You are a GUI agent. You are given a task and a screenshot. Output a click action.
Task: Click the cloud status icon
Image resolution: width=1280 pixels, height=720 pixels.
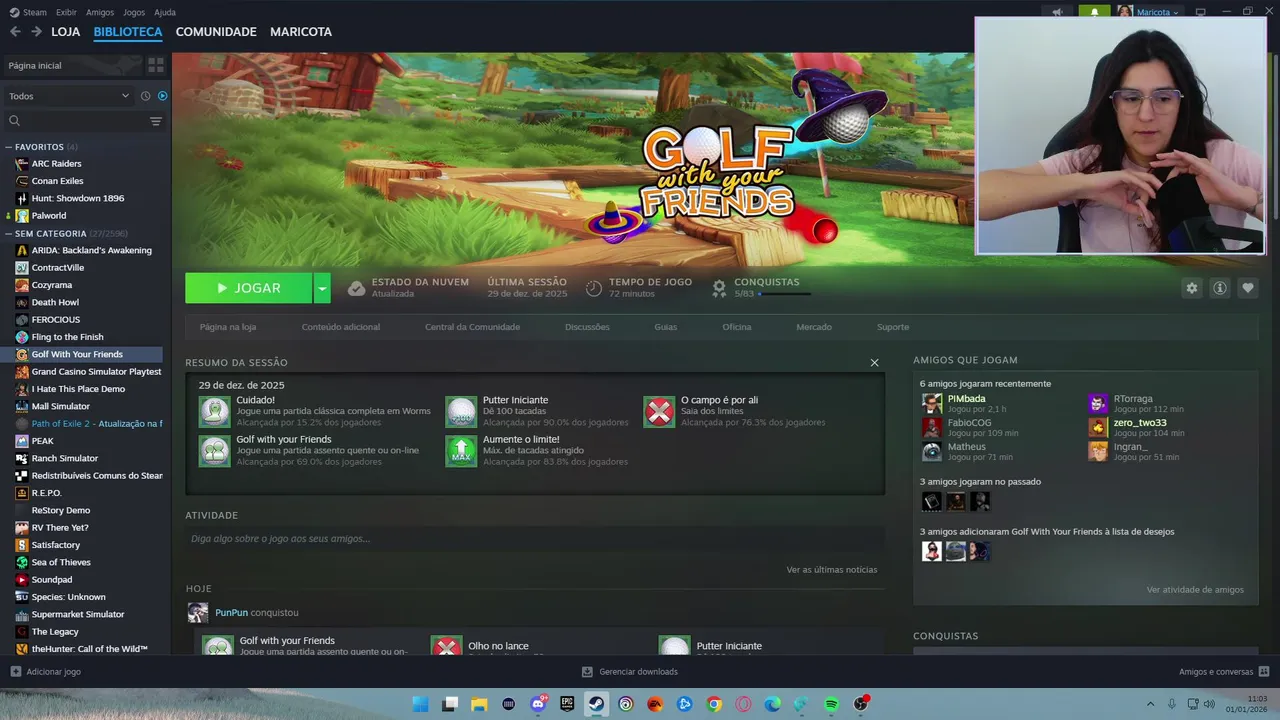(356, 288)
